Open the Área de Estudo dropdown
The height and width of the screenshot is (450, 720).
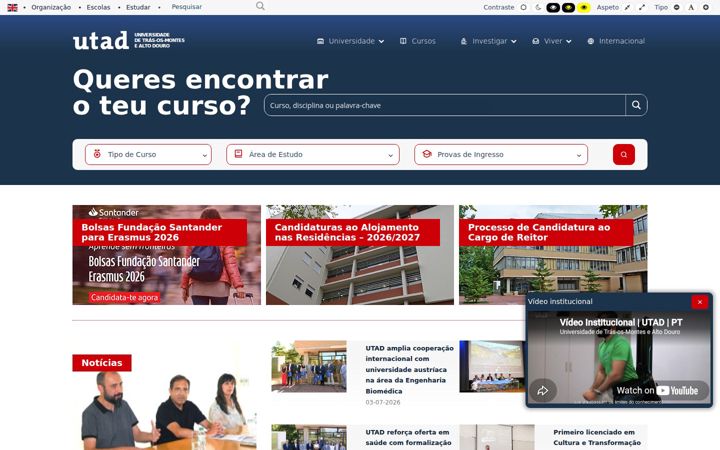click(313, 155)
